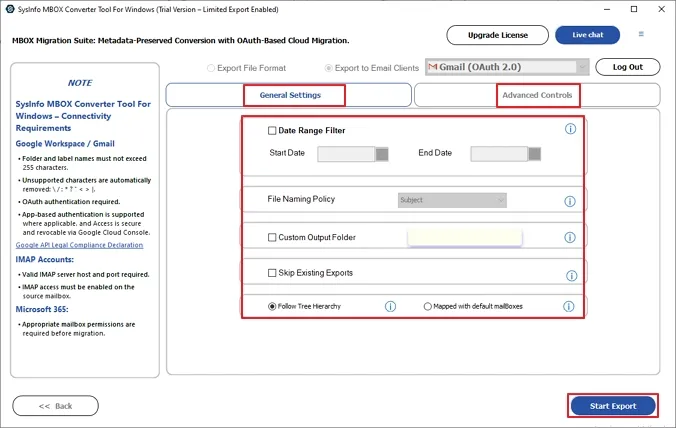Choose the Export File Format radio button
Image resolution: width=676 pixels, height=428 pixels.
tap(211, 68)
